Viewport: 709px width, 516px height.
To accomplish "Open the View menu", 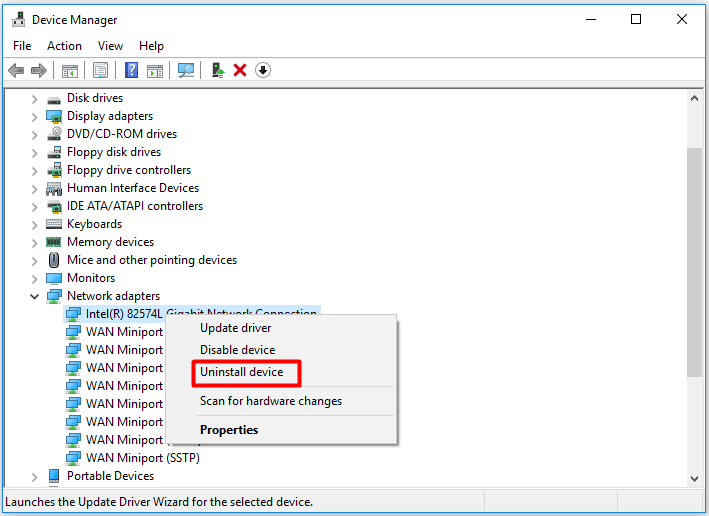I will point(110,46).
